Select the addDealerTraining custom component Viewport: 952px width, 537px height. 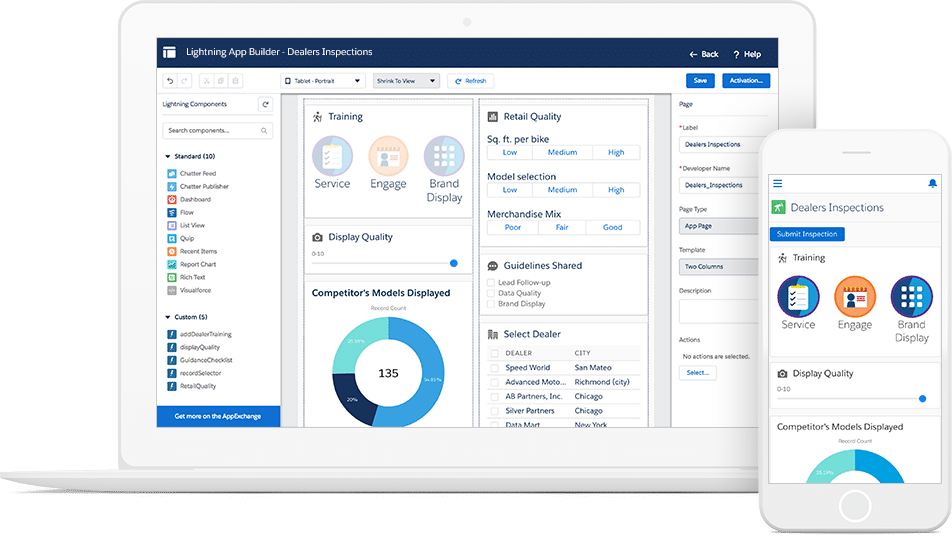click(200, 334)
